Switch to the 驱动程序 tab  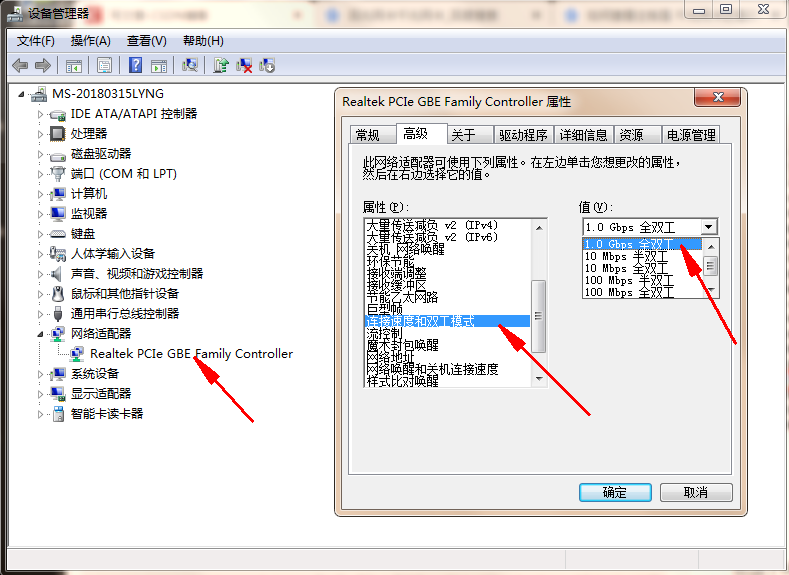523,135
